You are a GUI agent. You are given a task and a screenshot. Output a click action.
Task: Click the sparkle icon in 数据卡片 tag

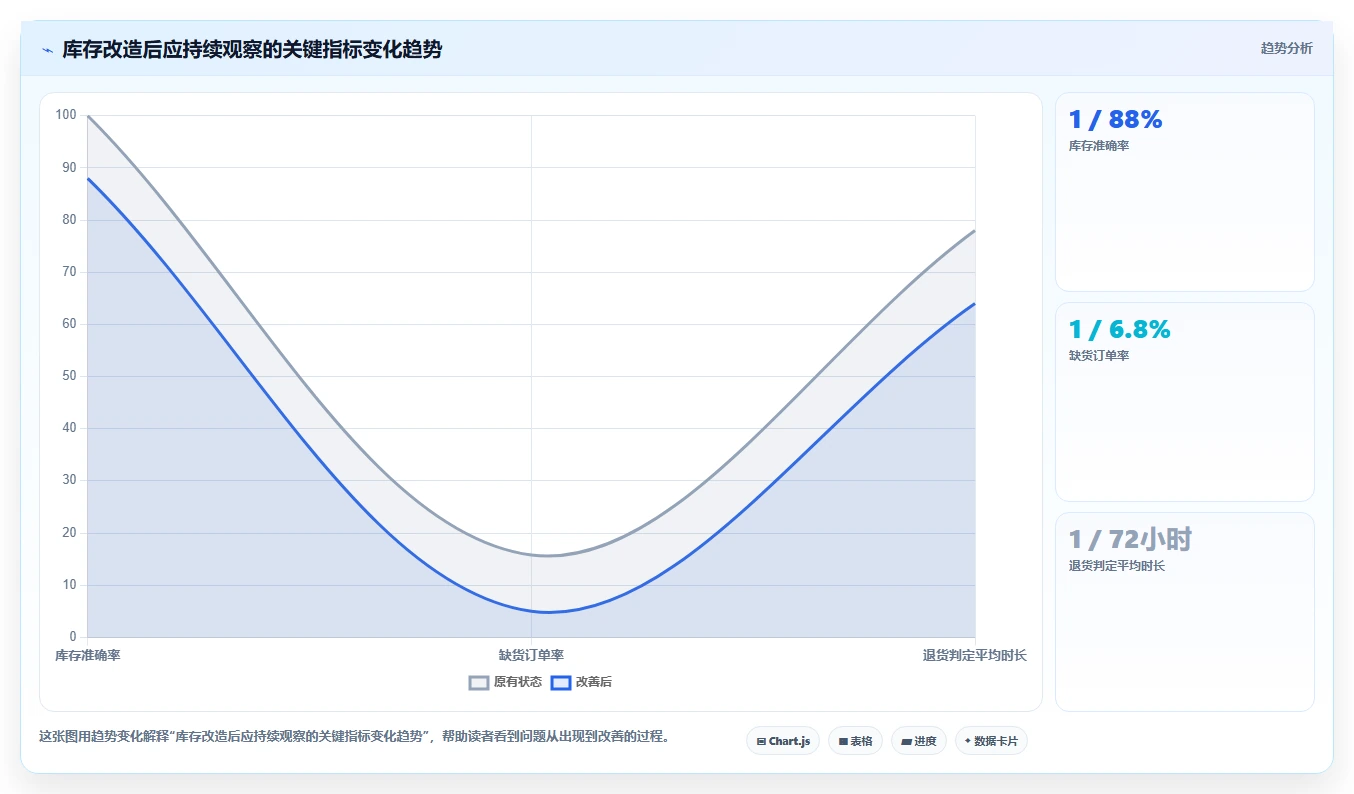[968, 741]
